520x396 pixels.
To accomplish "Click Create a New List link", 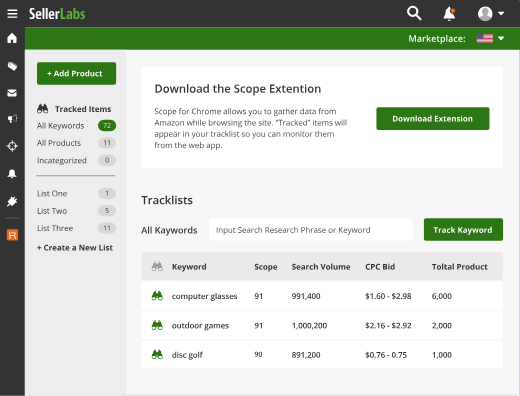I will click(75, 248).
